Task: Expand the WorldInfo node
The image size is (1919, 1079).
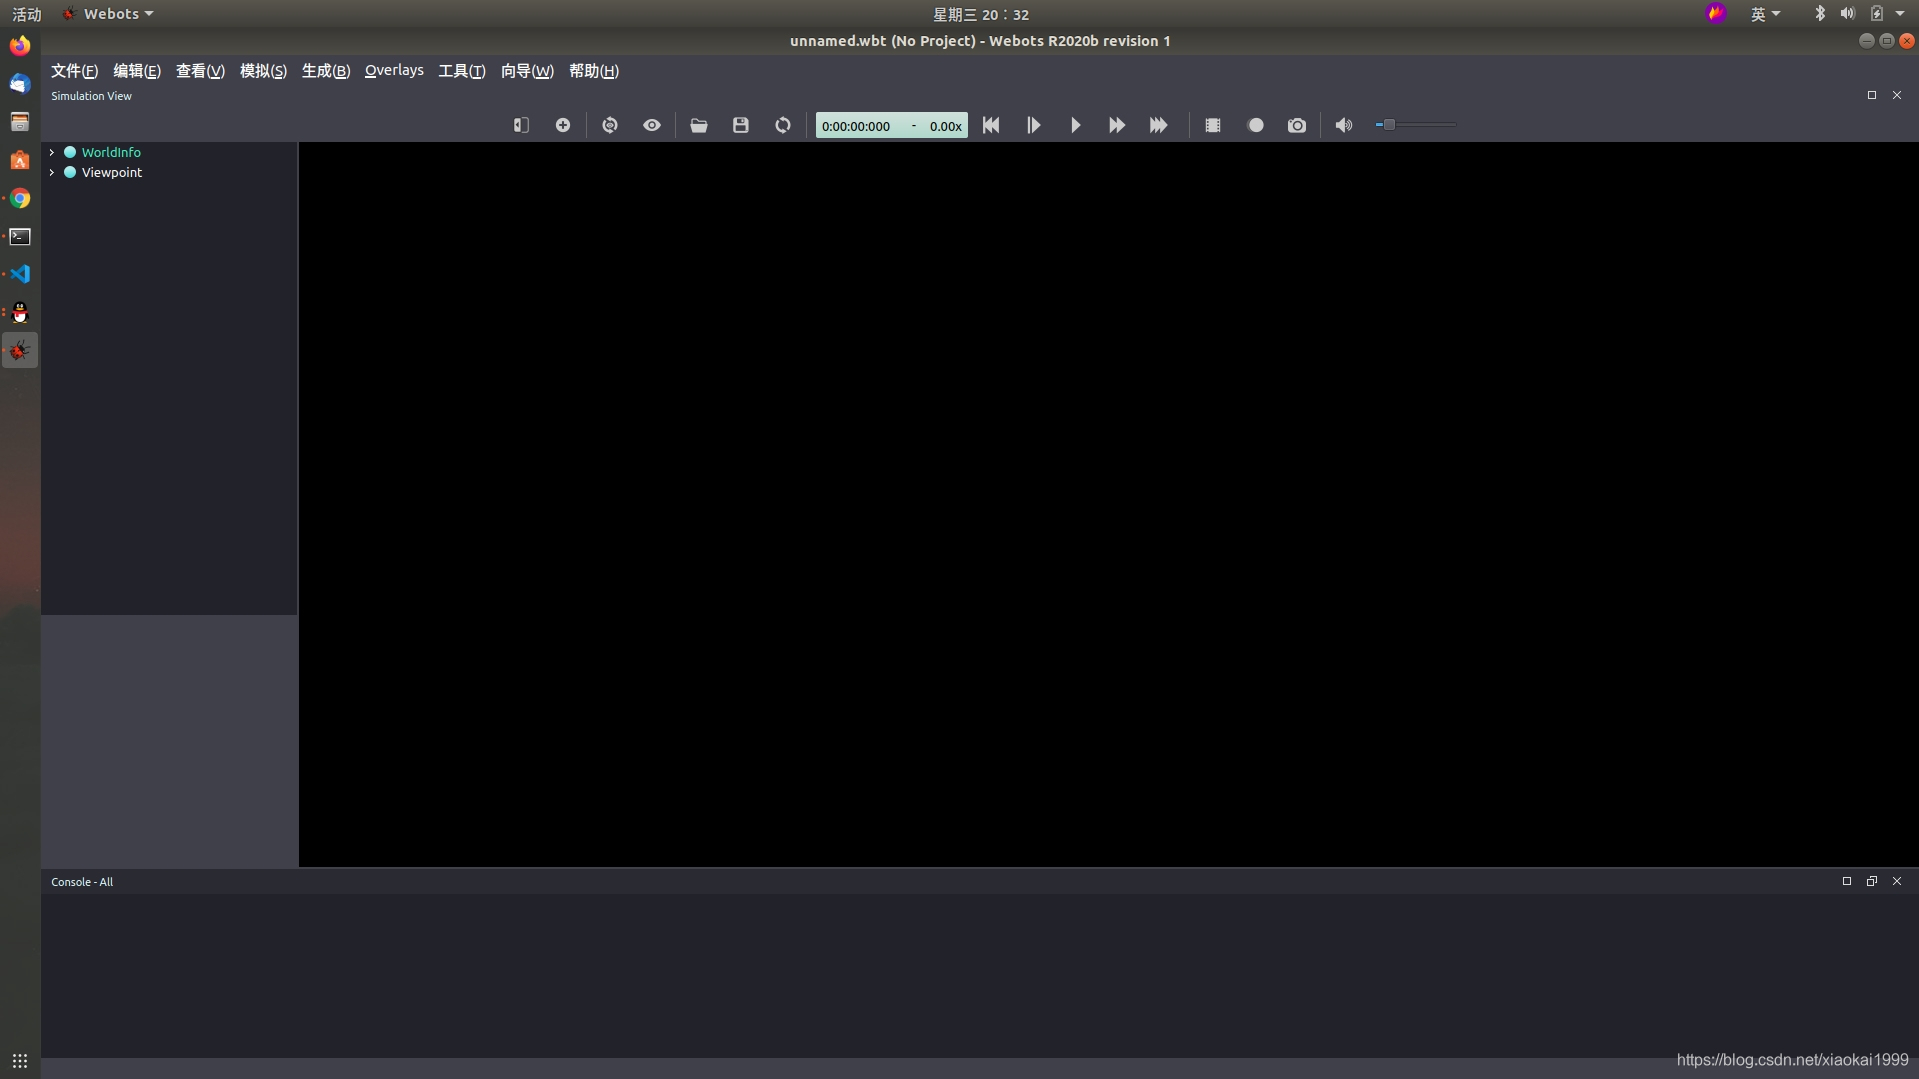Action: (52, 152)
